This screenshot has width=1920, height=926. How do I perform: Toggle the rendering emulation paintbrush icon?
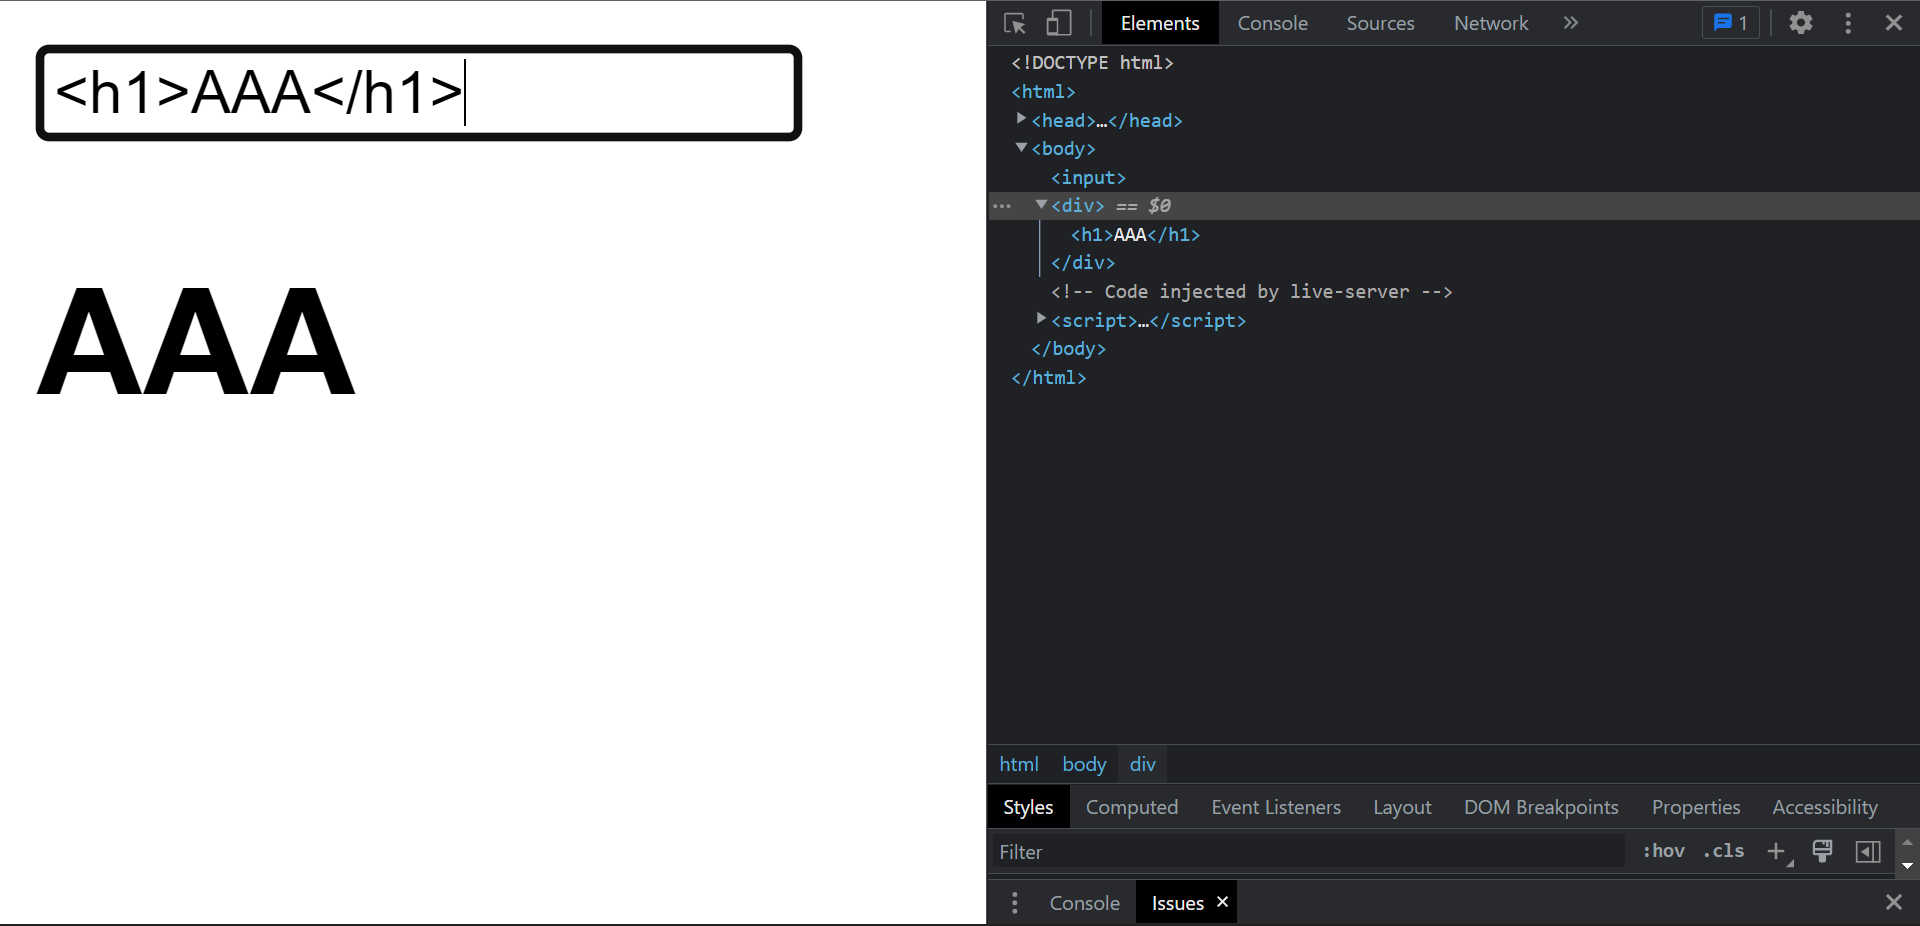[1822, 851]
